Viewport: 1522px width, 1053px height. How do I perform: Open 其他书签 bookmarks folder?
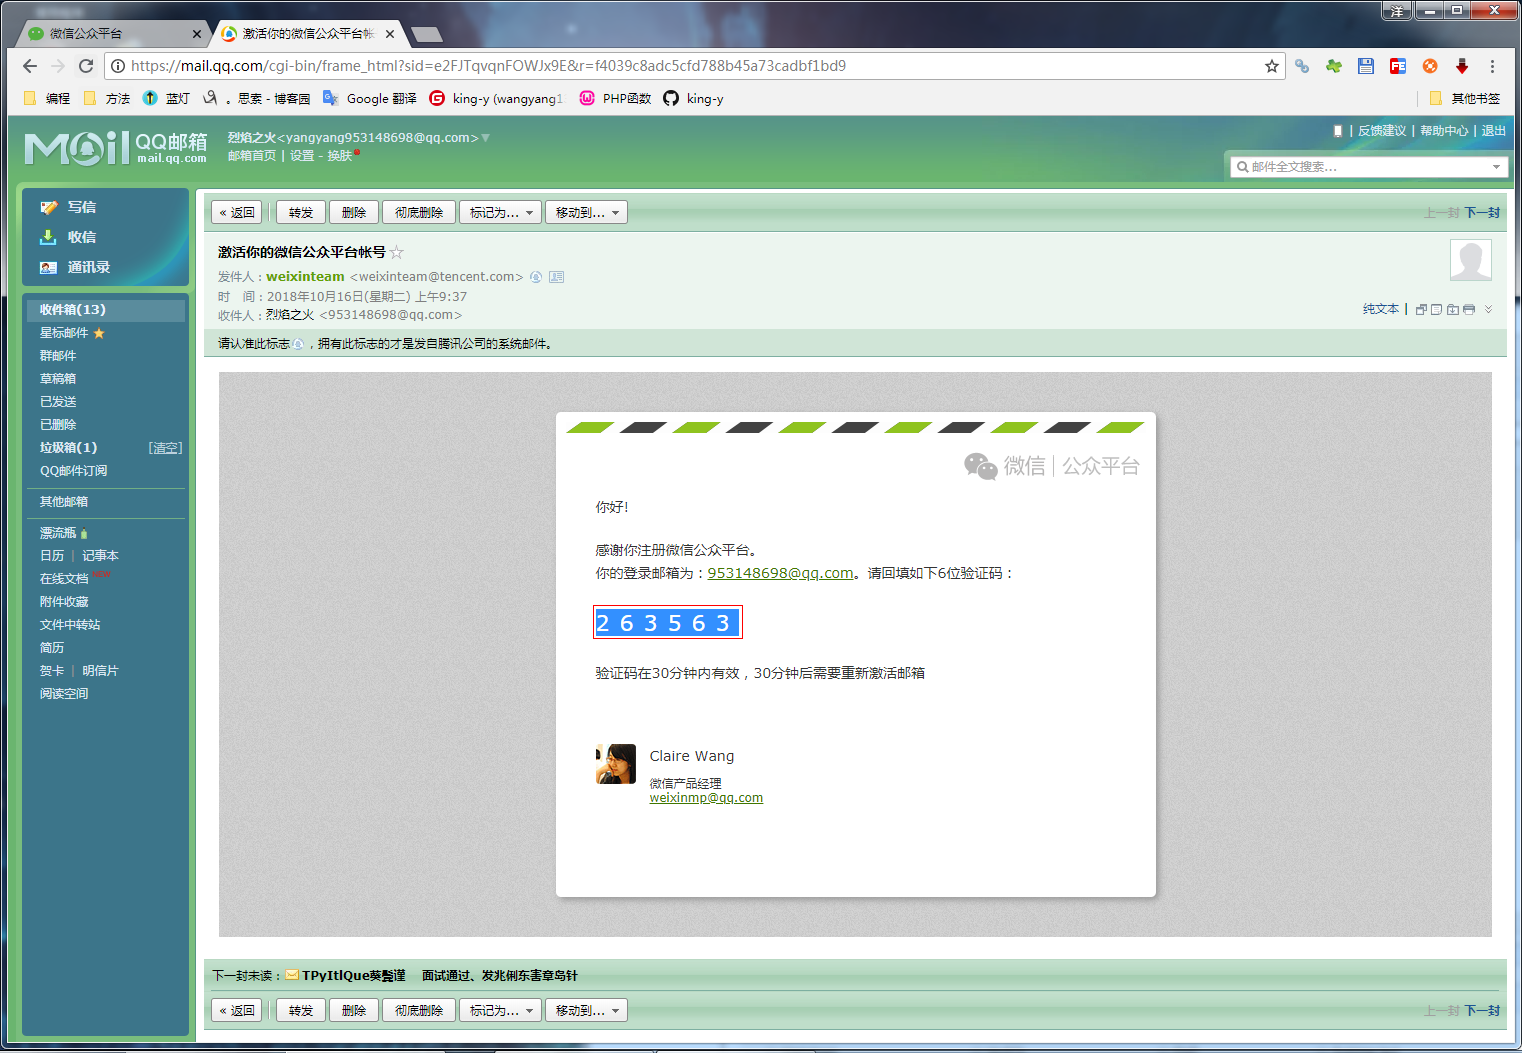click(1465, 98)
